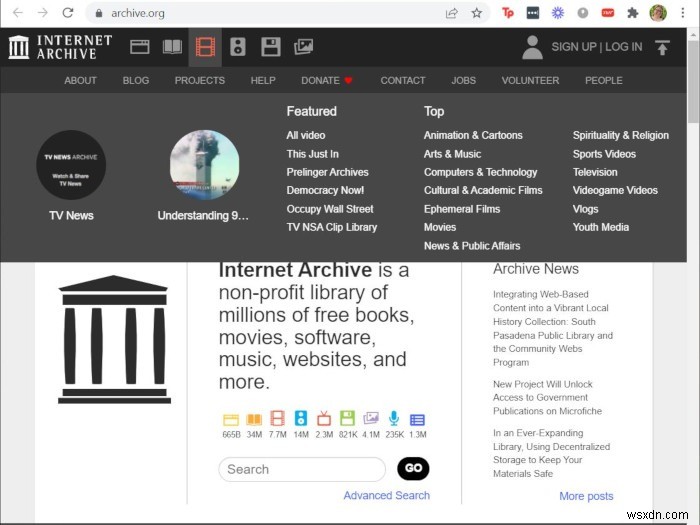Open the PROJECTS menu item
Screen dimensions: 700x525
pos(200,80)
